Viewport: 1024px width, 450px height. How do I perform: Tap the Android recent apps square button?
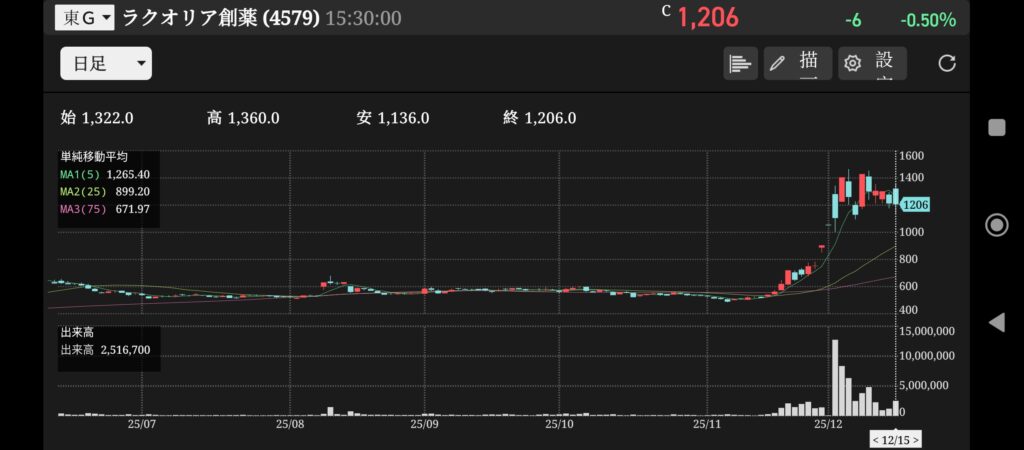(x=996, y=127)
